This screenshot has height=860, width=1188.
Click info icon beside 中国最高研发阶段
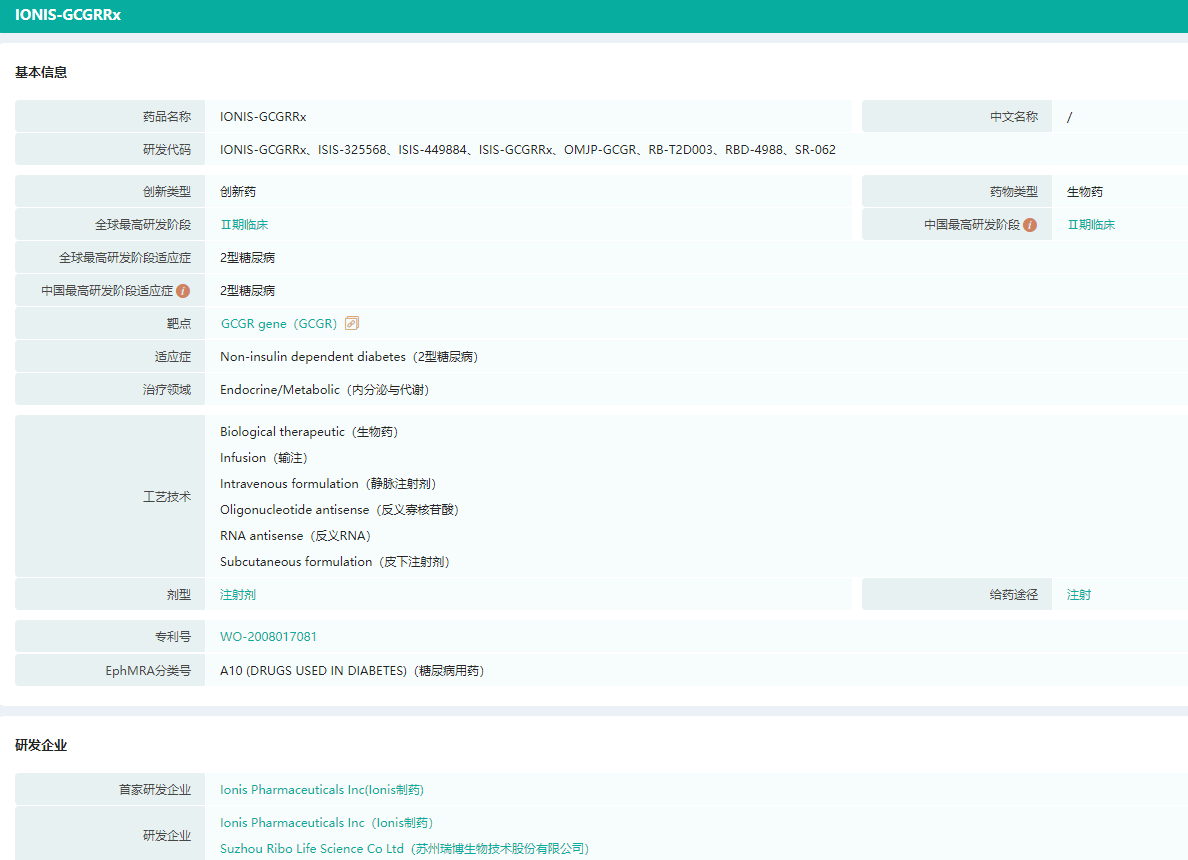(x=1030, y=225)
